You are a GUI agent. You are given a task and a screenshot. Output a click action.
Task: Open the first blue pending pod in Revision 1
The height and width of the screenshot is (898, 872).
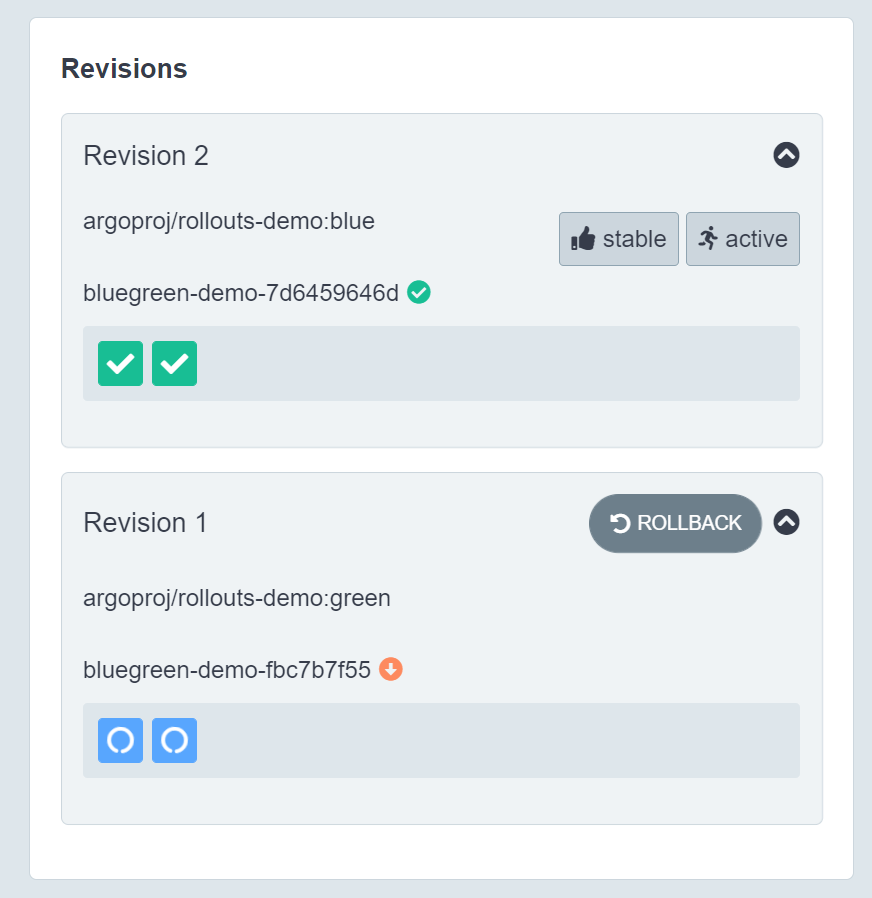[x=120, y=740]
